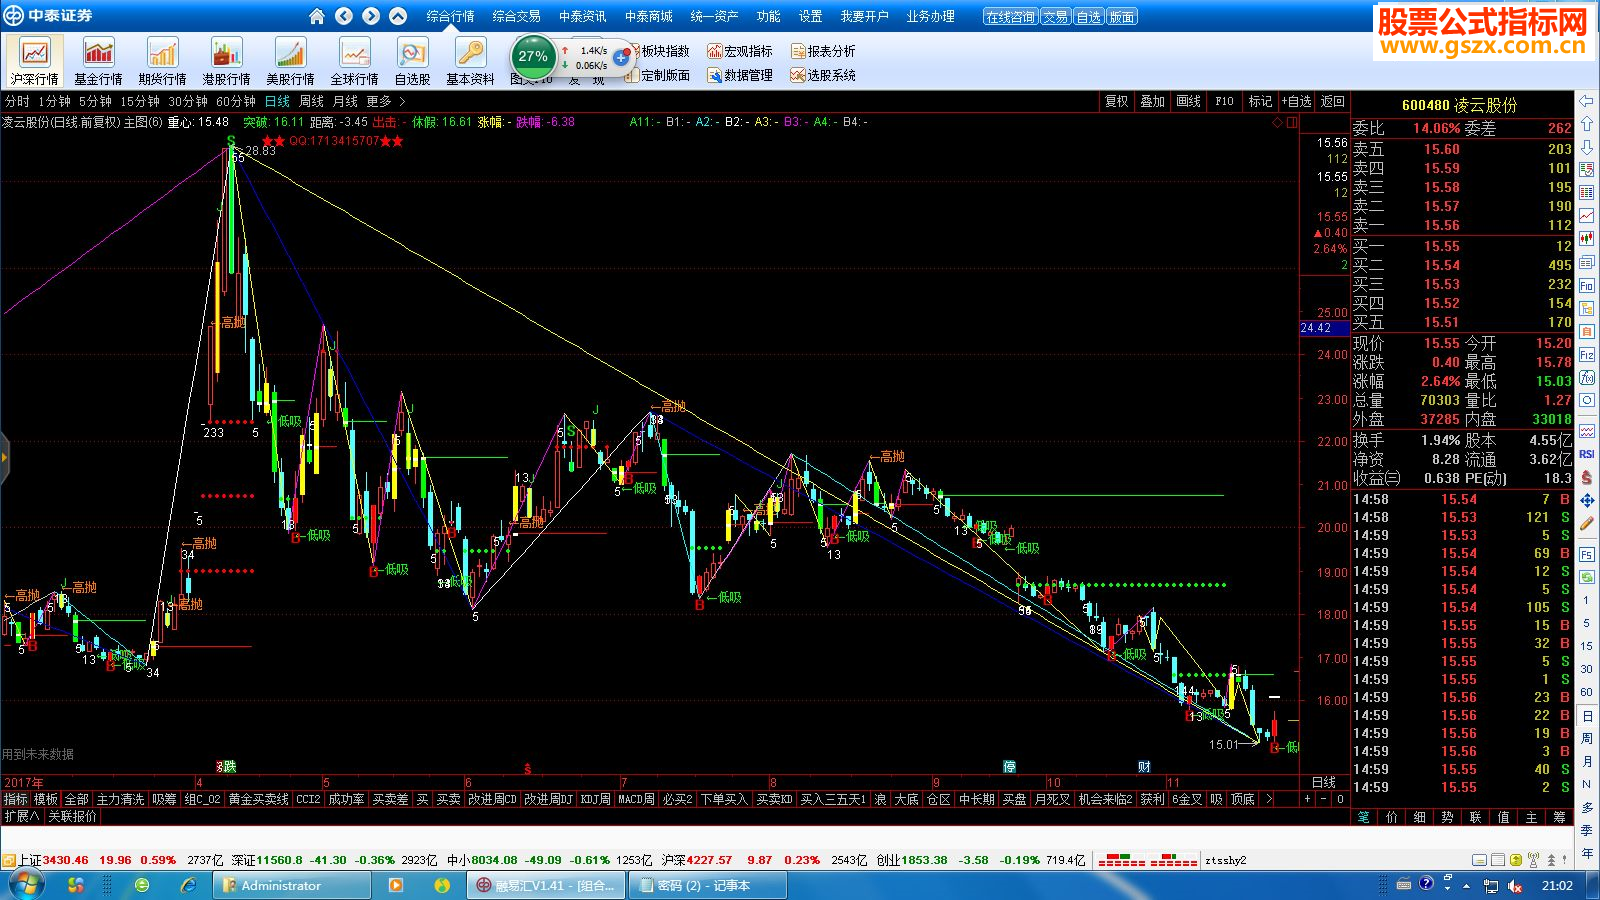Click the up arrow in right sidebar
The image size is (1600, 900).
click(1587, 124)
